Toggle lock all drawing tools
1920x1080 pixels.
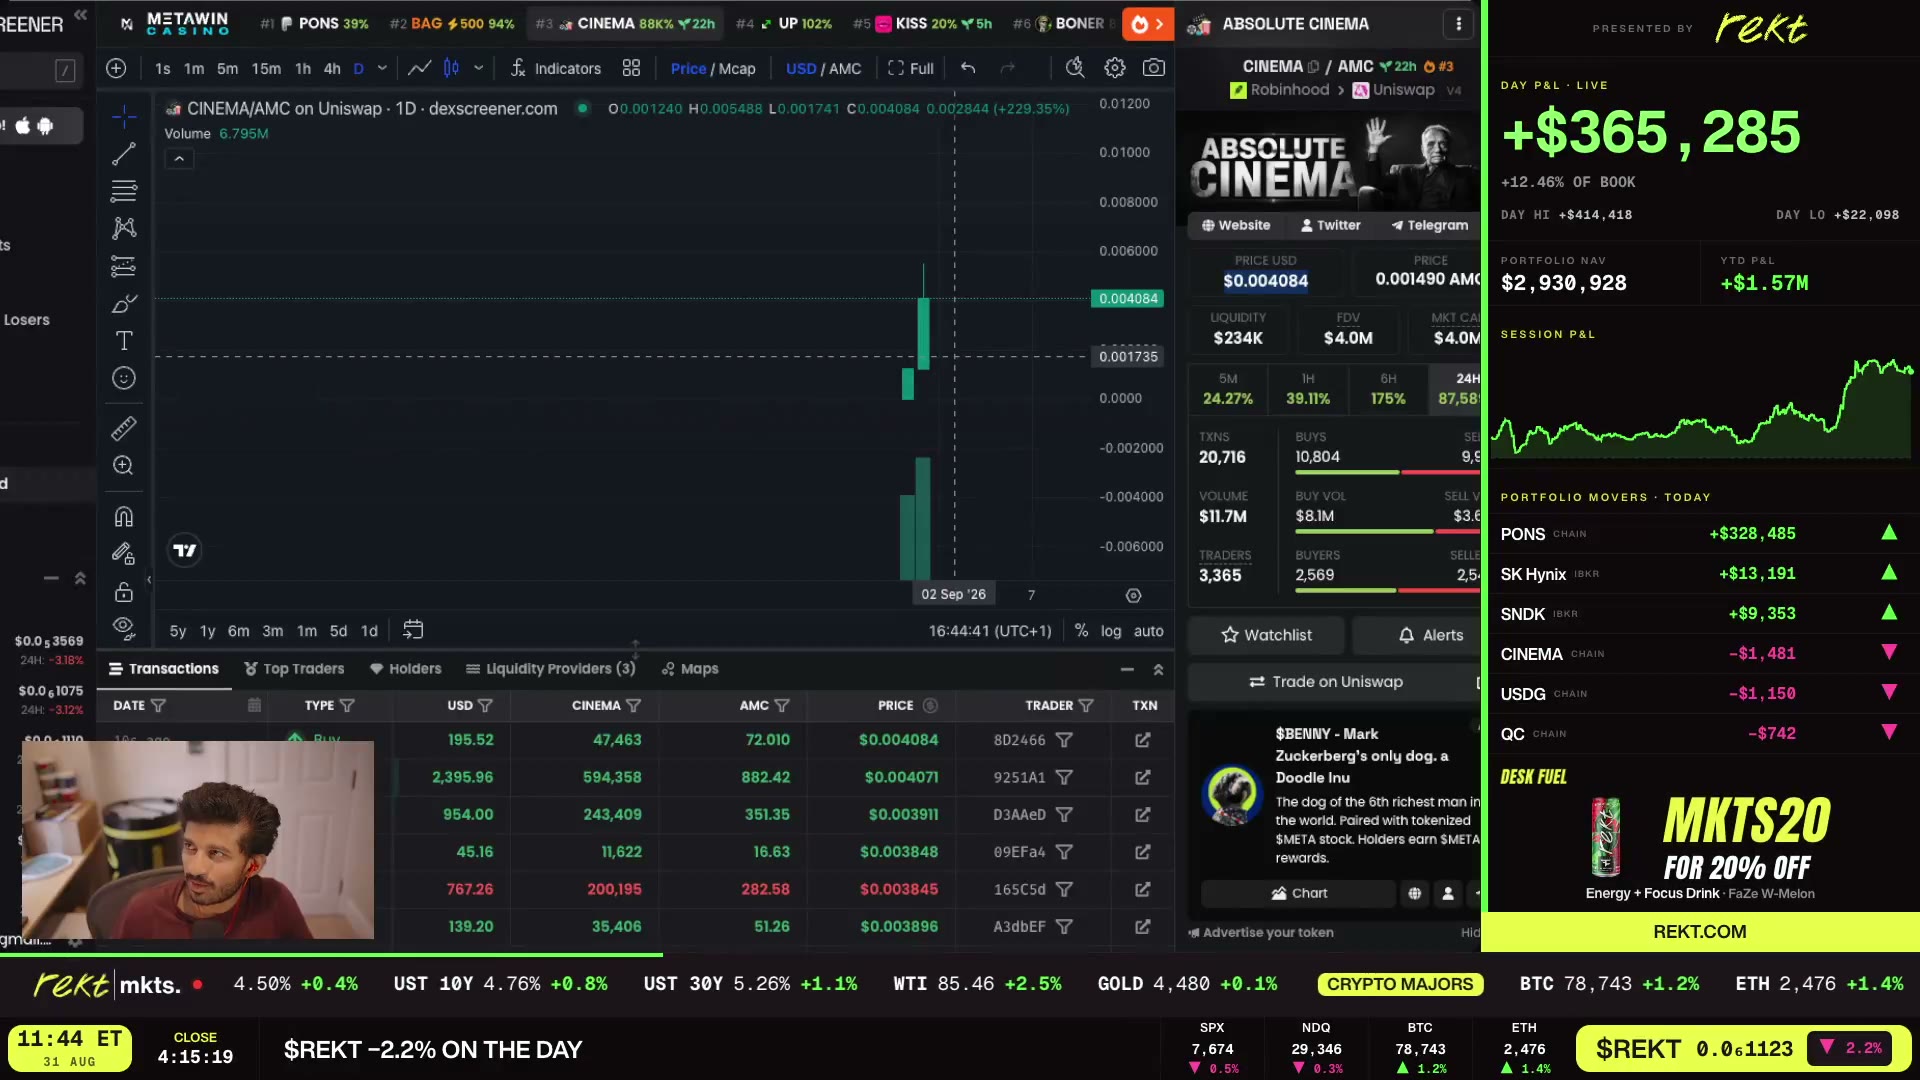pos(124,592)
